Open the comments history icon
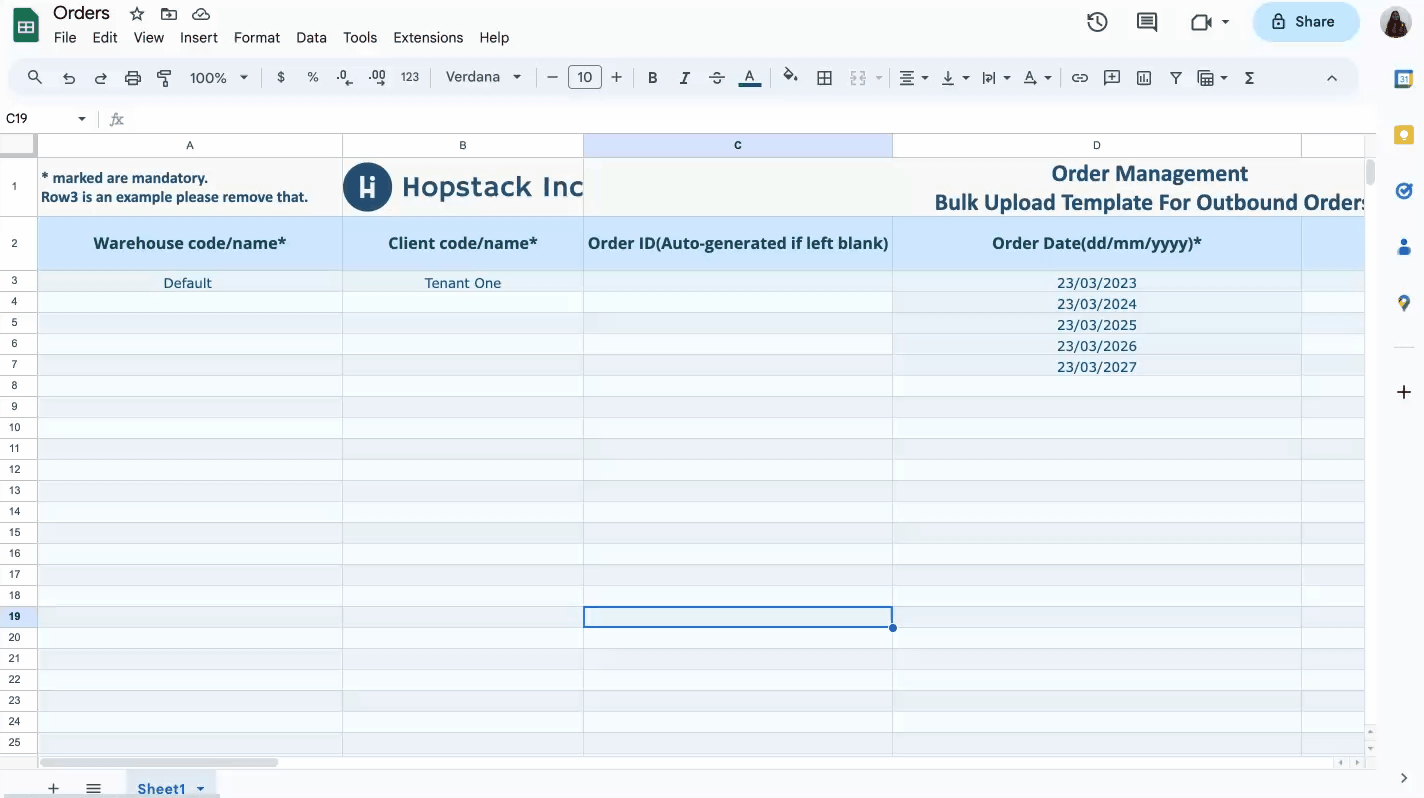The image size is (1424, 798). click(1147, 22)
